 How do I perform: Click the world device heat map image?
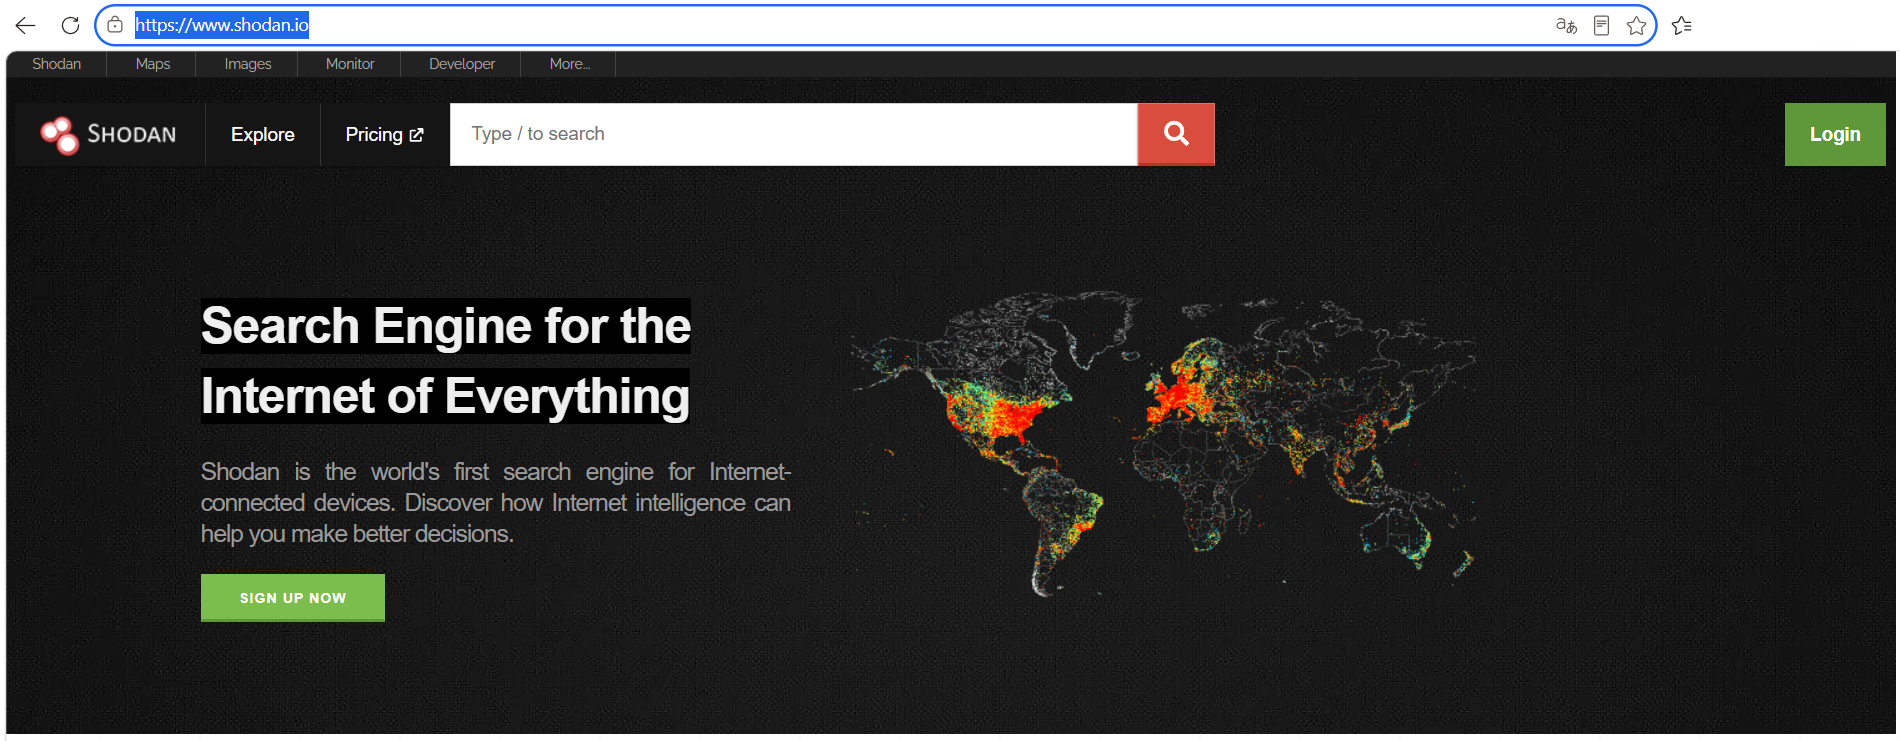pyautogui.click(x=1164, y=444)
